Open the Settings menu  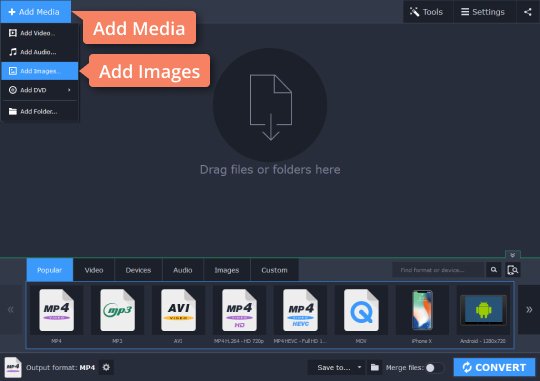coord(484,12)
